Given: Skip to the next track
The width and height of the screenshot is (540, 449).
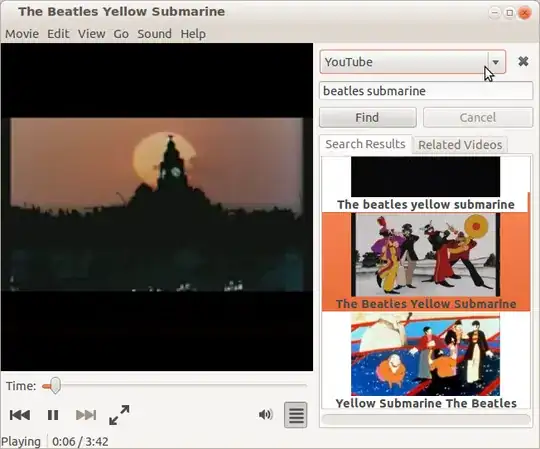Looking at the screenshot, I should tap(86, 415).
